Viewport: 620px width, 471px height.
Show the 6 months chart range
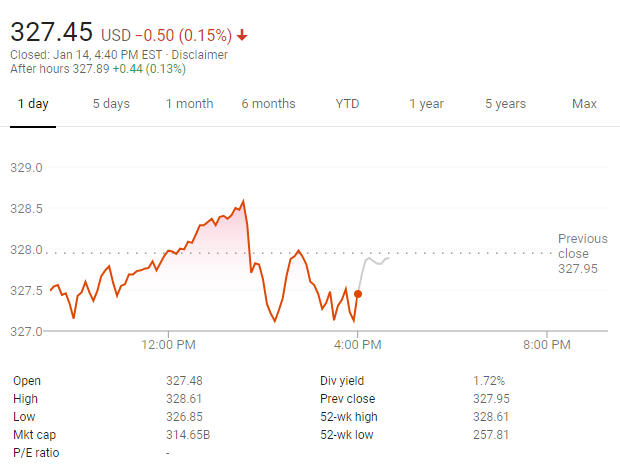click(268, 104)
